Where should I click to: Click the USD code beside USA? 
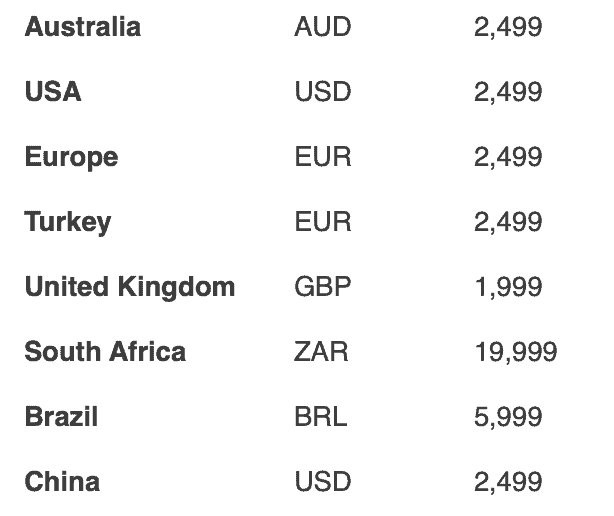[323, 92]
